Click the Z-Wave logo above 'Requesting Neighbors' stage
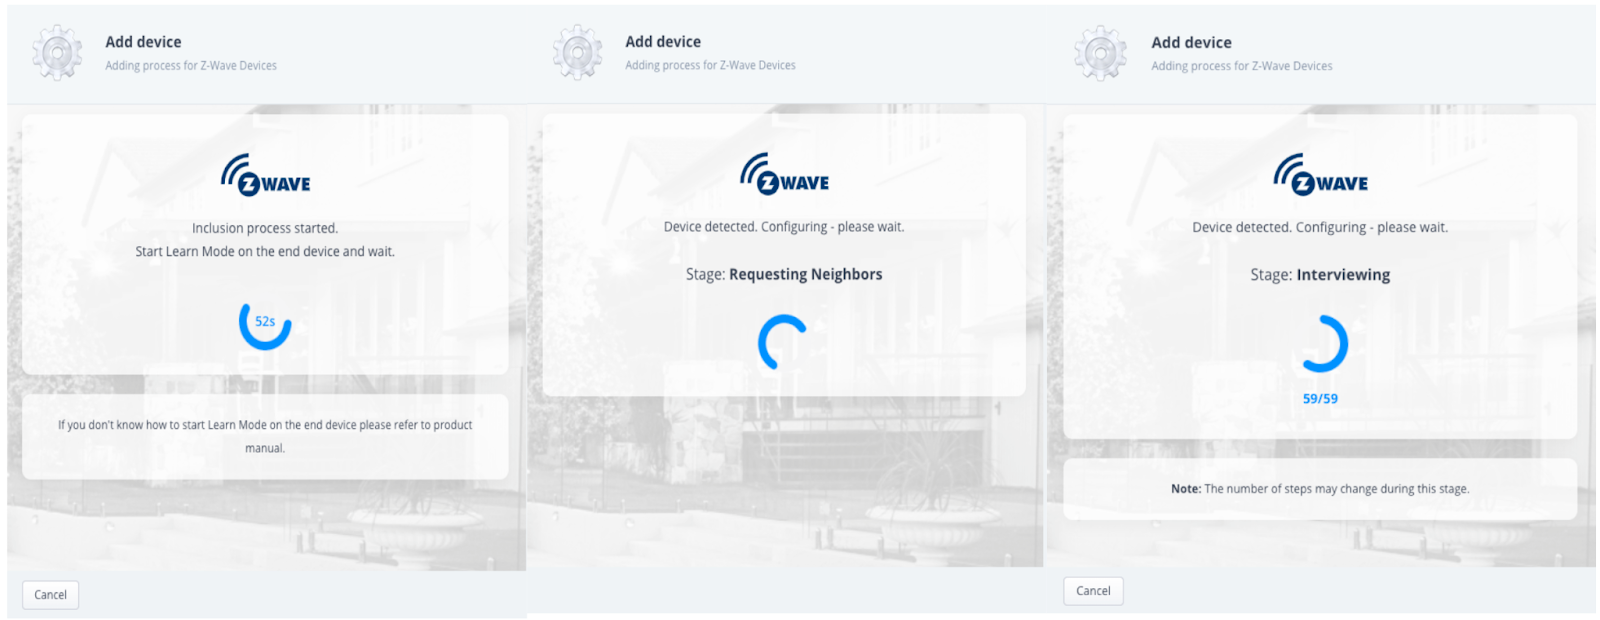 click(784, 174)
